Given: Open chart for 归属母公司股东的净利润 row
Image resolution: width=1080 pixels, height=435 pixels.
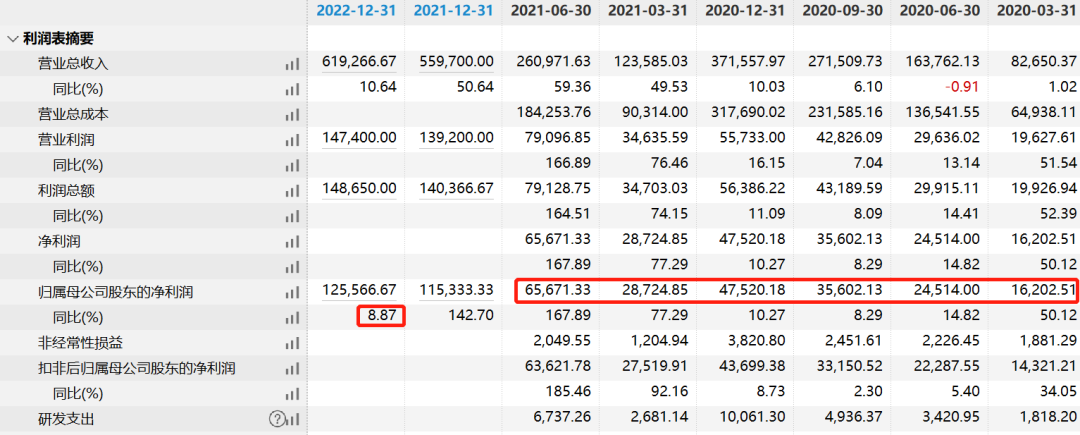Looking at the screenshot, I should tap(292, 292).
